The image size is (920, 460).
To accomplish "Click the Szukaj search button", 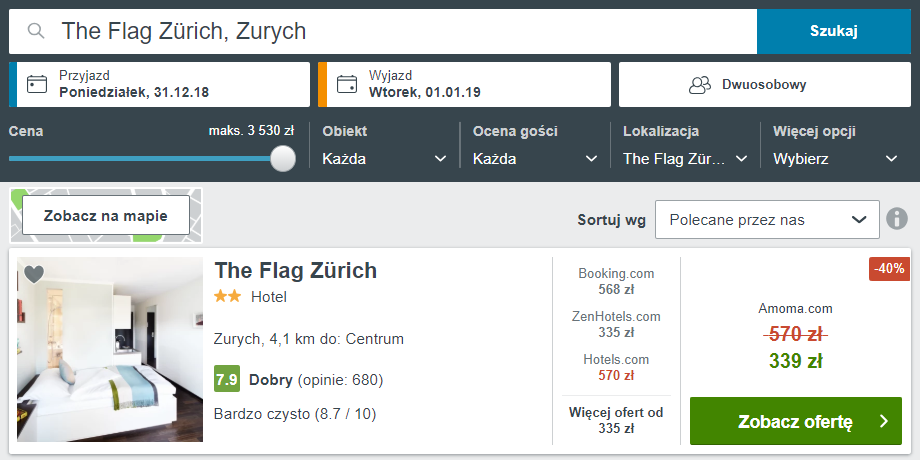I will [x=834, y=31].
